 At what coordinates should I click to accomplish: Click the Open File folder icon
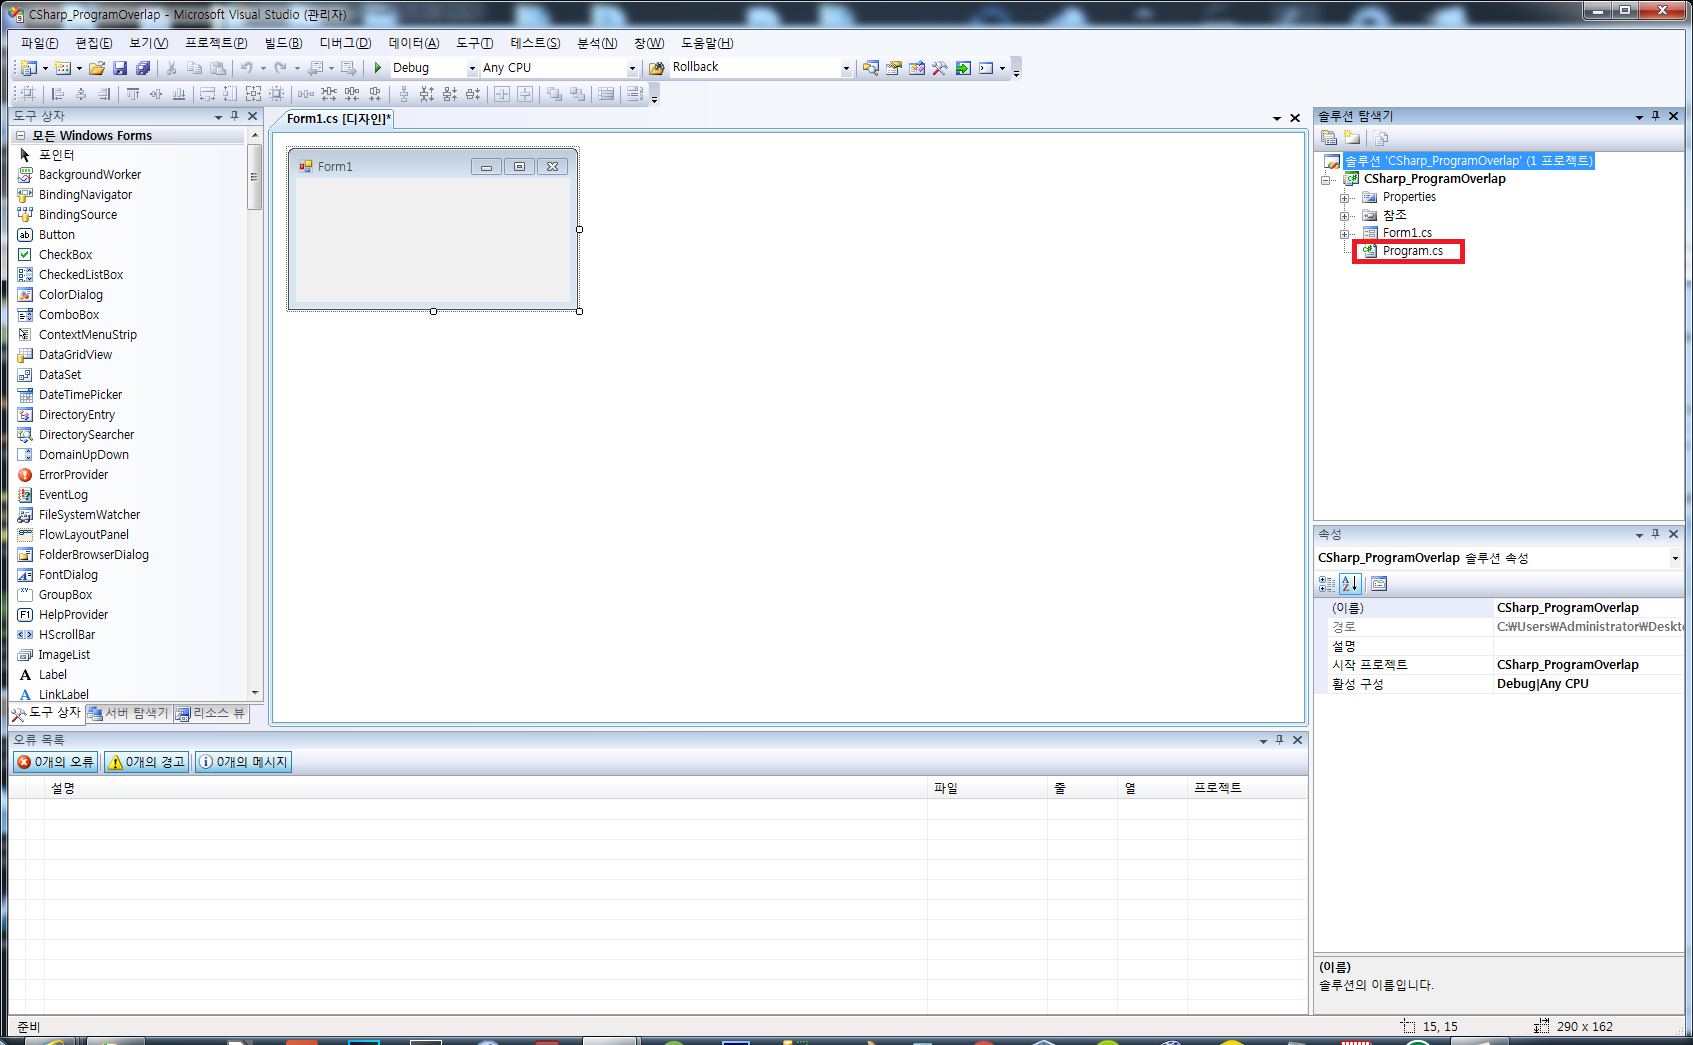(97, 68)
